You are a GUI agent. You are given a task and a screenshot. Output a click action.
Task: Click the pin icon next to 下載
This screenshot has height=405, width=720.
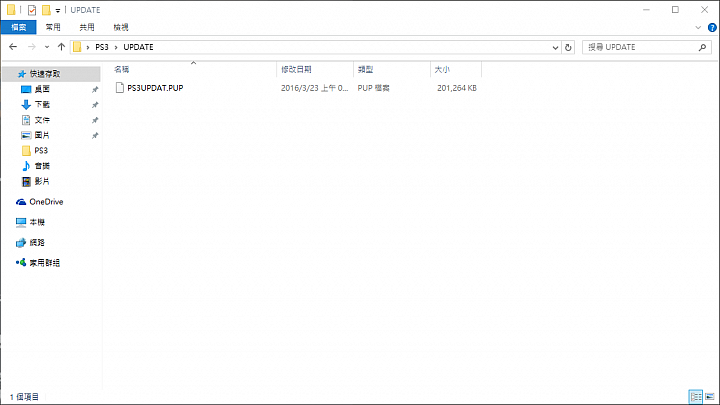click(95, 105)
